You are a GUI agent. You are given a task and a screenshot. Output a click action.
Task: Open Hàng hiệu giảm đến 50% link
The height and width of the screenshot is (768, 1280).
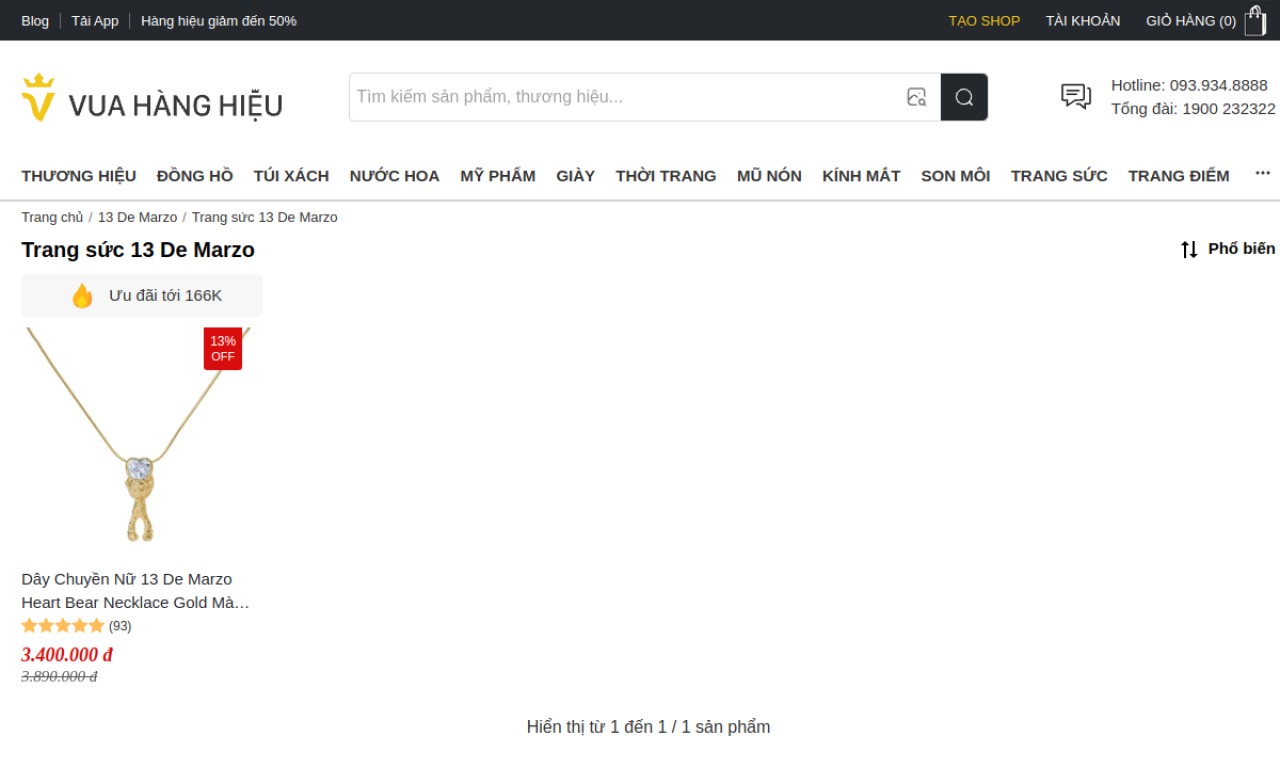[219, 20]
